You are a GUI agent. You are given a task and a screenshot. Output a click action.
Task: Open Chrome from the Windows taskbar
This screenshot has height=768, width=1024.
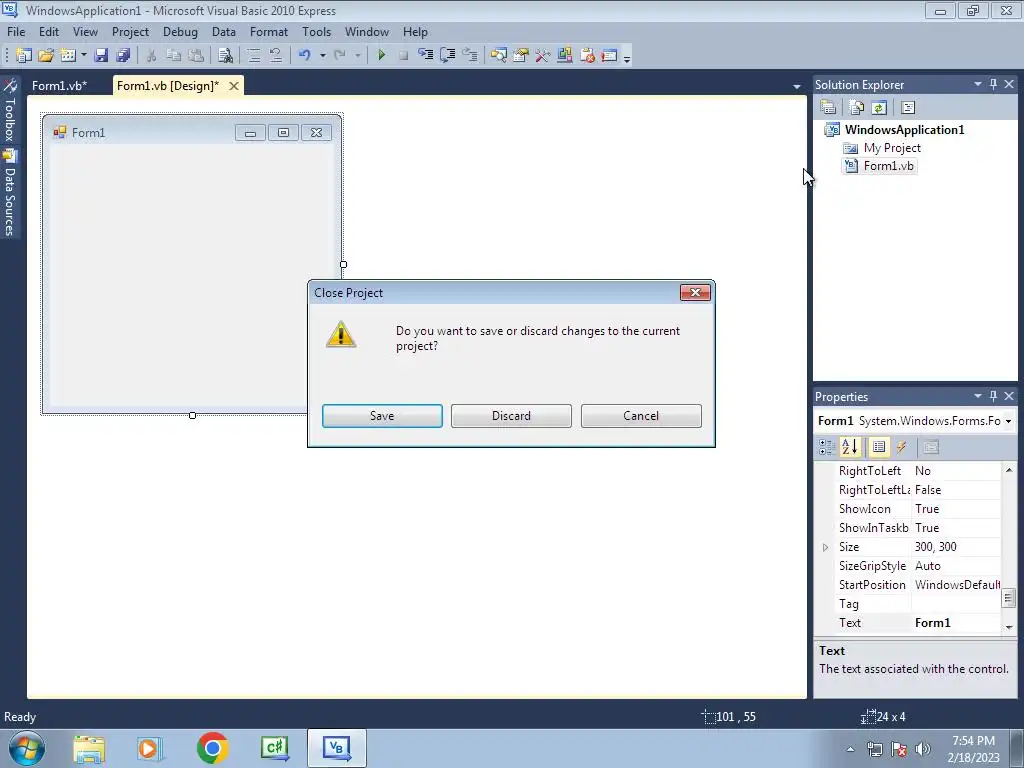click(212, 748)
